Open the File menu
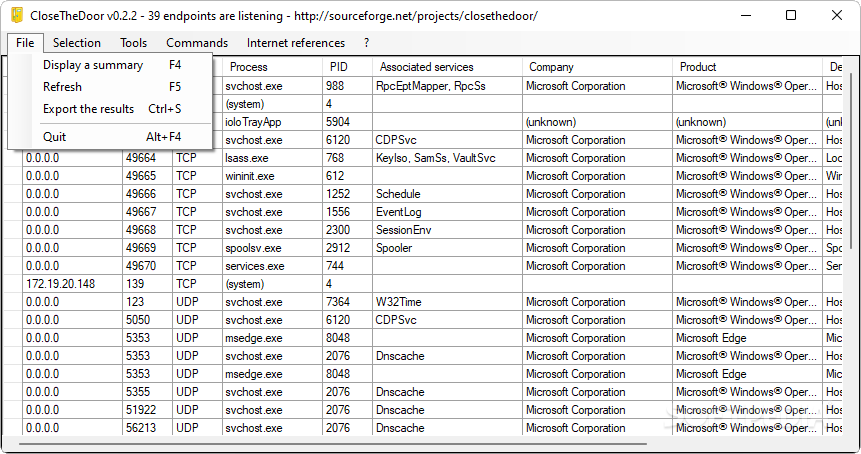The width and height of the screenshot is (861, 454). 25,43
